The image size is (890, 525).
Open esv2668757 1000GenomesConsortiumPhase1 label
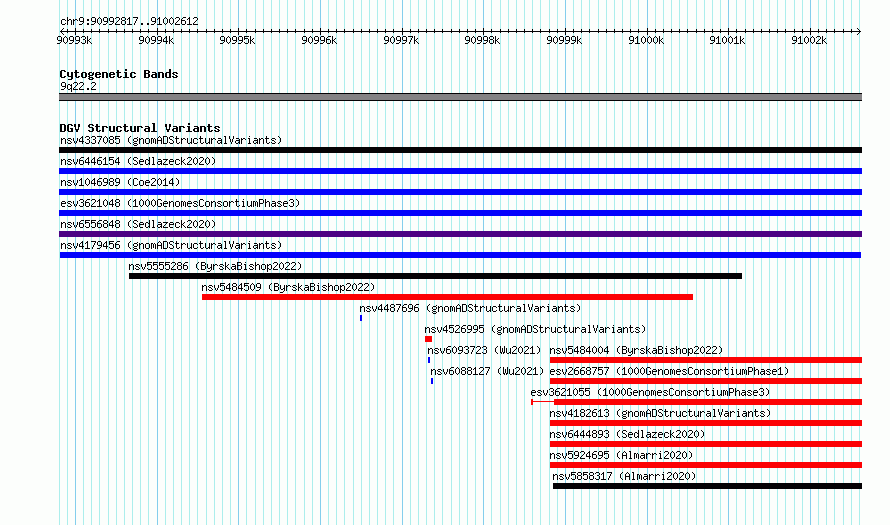[x=669, y=371]
